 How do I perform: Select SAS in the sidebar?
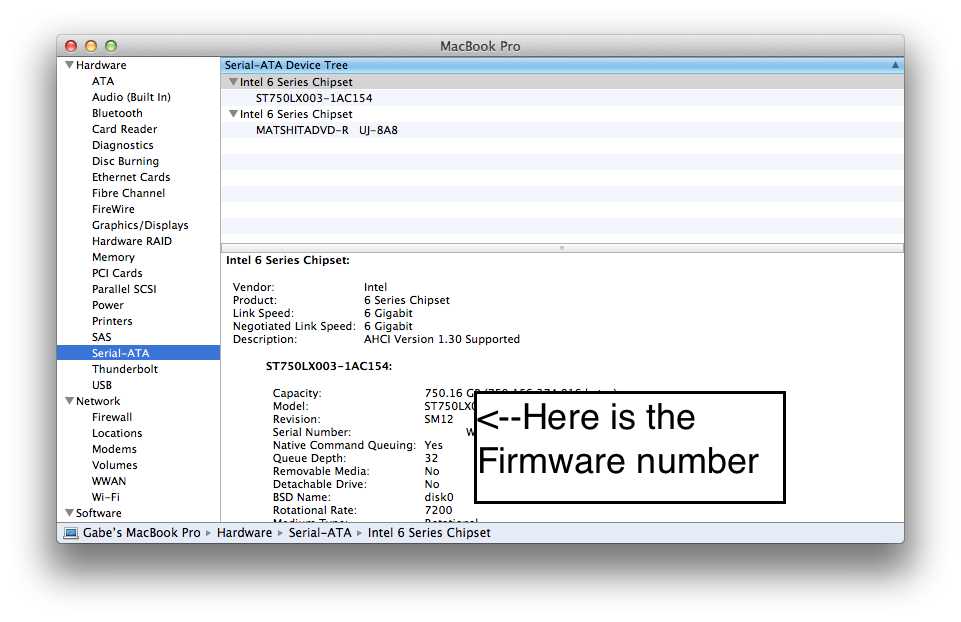[102, 336]
